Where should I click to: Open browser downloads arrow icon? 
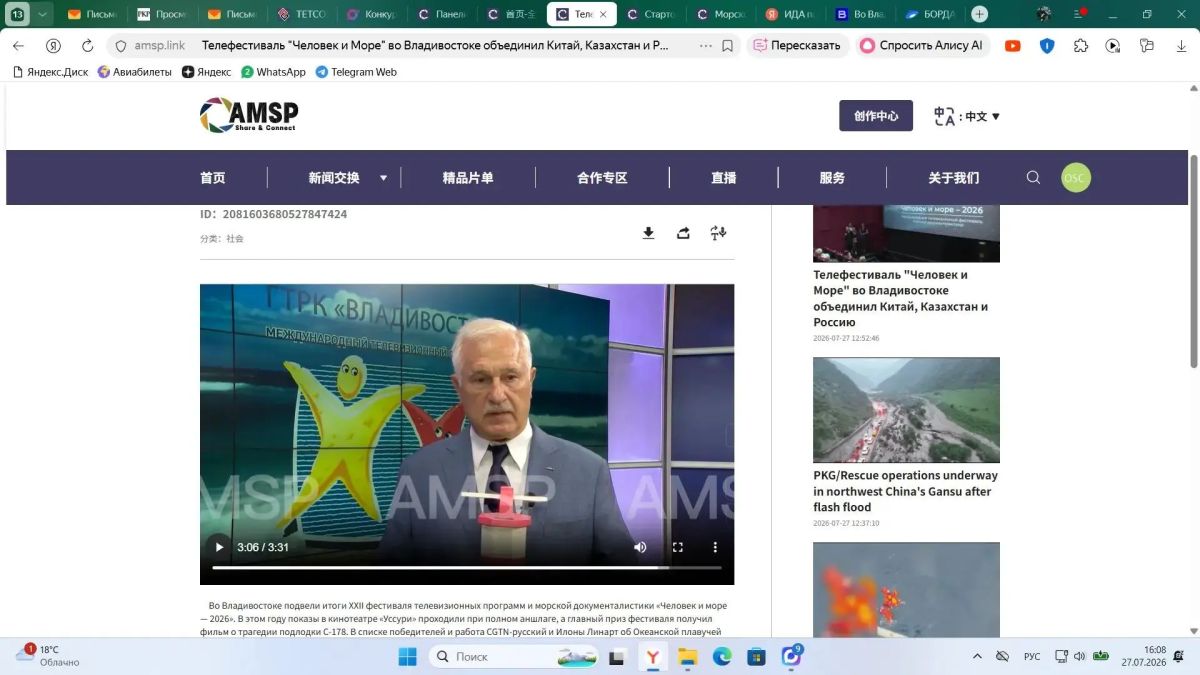pyautogui.click(x=1180, y=46)
